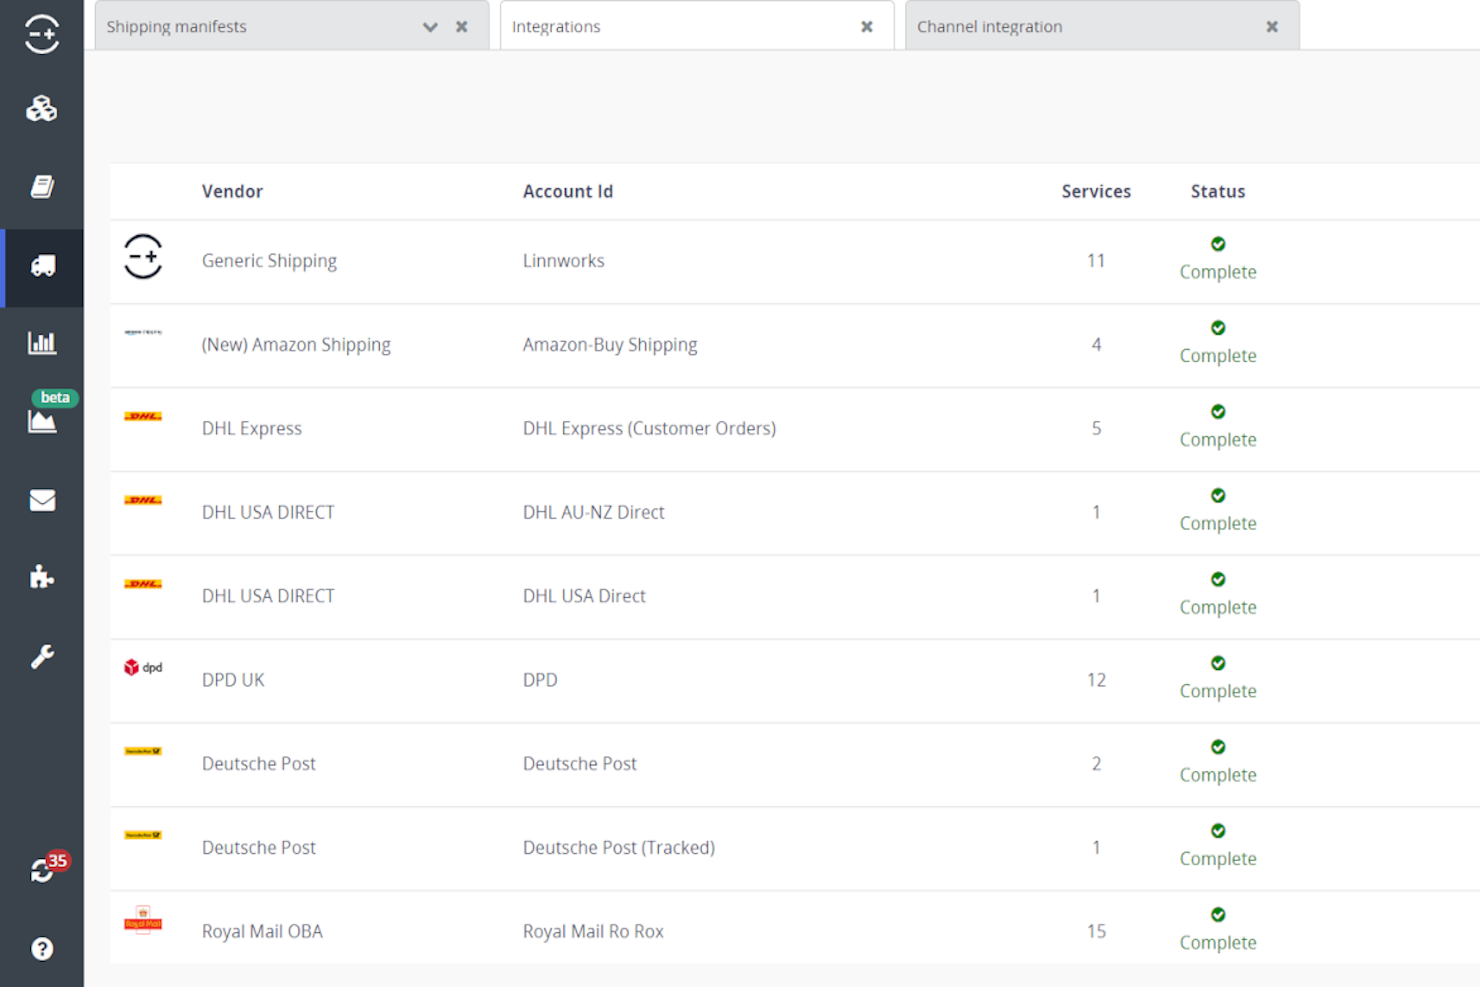Image resolution: width=1480 pixels, height=987 pixels.
Task: Open the inventory boxes sidebar icon
Action: pos(42,108)
